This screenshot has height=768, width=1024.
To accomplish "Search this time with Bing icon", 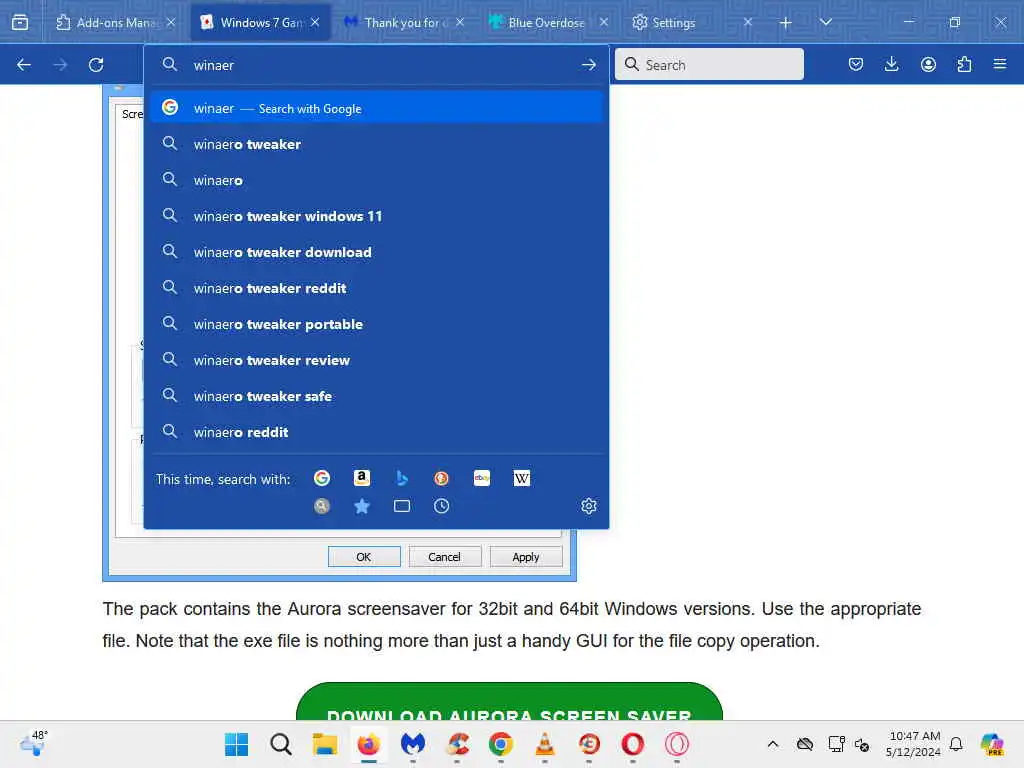I will pyautogui.click(x=402, y=478).
